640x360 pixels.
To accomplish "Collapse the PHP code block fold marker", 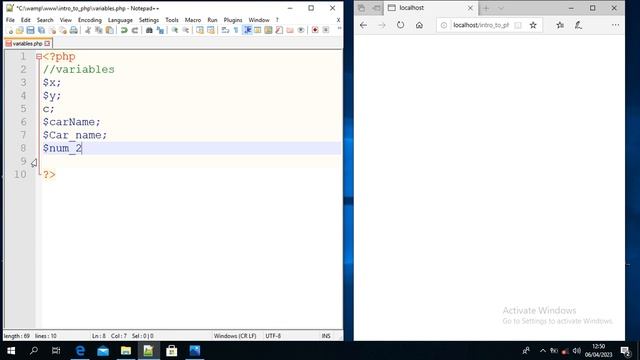I will point(39,57).
